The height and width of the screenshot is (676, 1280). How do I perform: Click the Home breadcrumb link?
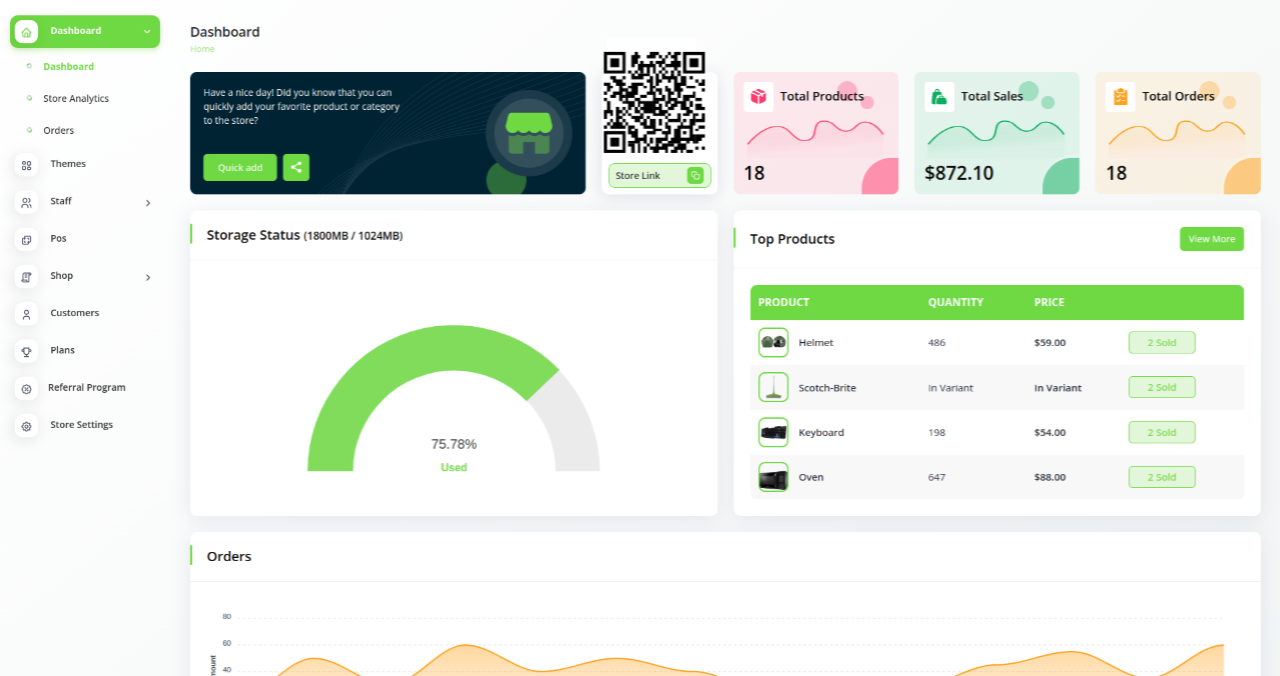(x=202, y=49)
